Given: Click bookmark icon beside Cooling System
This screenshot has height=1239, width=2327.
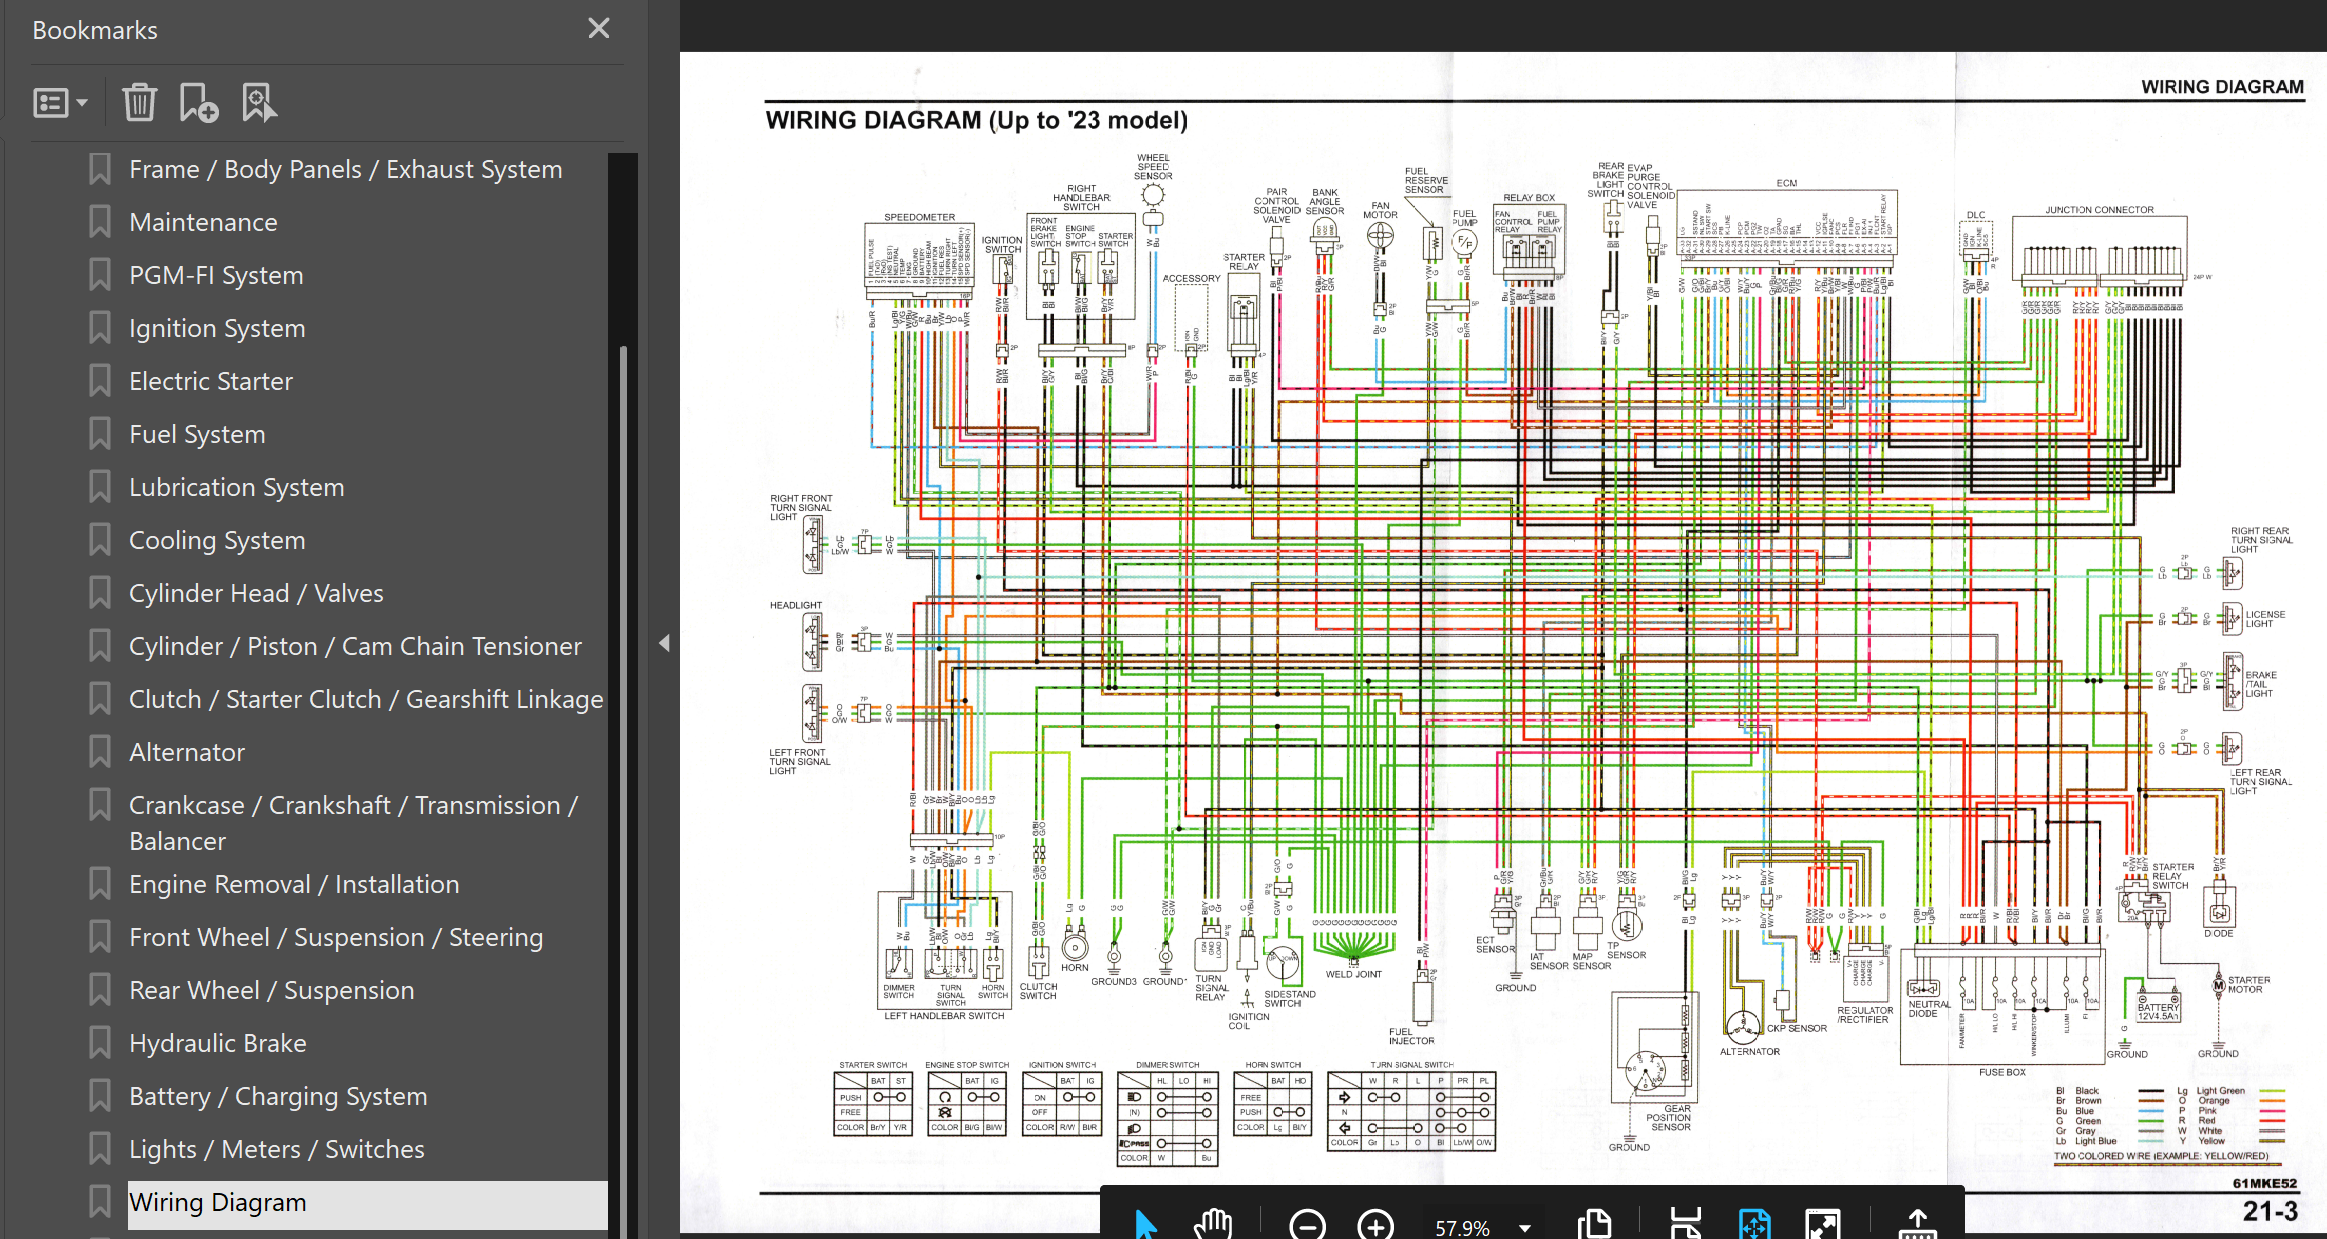Looking at the screenshot, I should point(99,540).
